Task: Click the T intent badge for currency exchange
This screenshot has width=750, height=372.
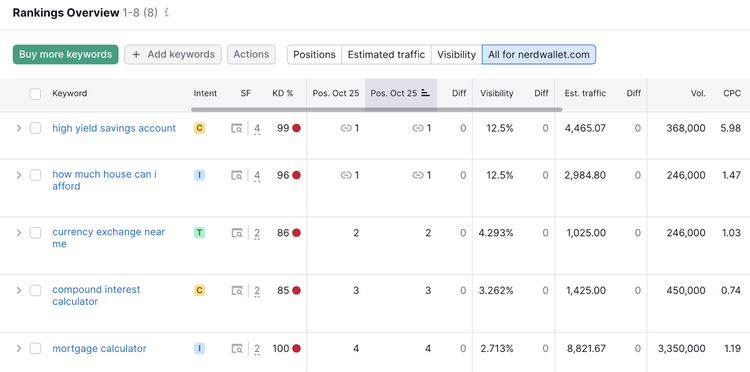Action: [199, 233]
